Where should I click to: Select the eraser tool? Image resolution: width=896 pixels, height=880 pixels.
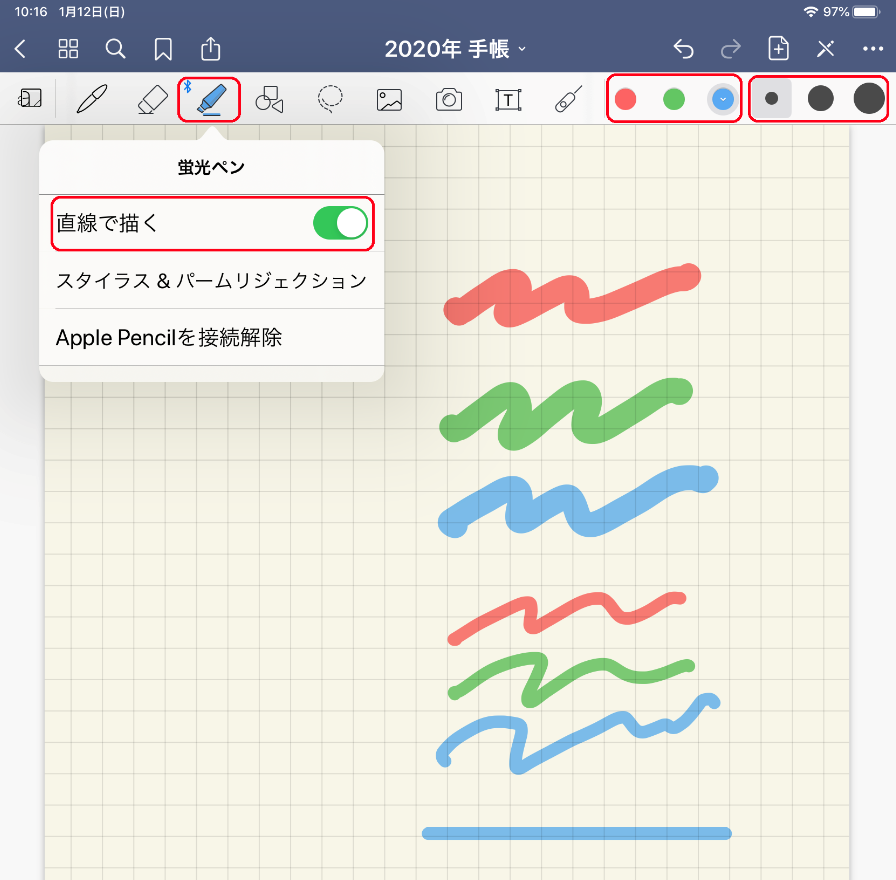click(153, 99)
